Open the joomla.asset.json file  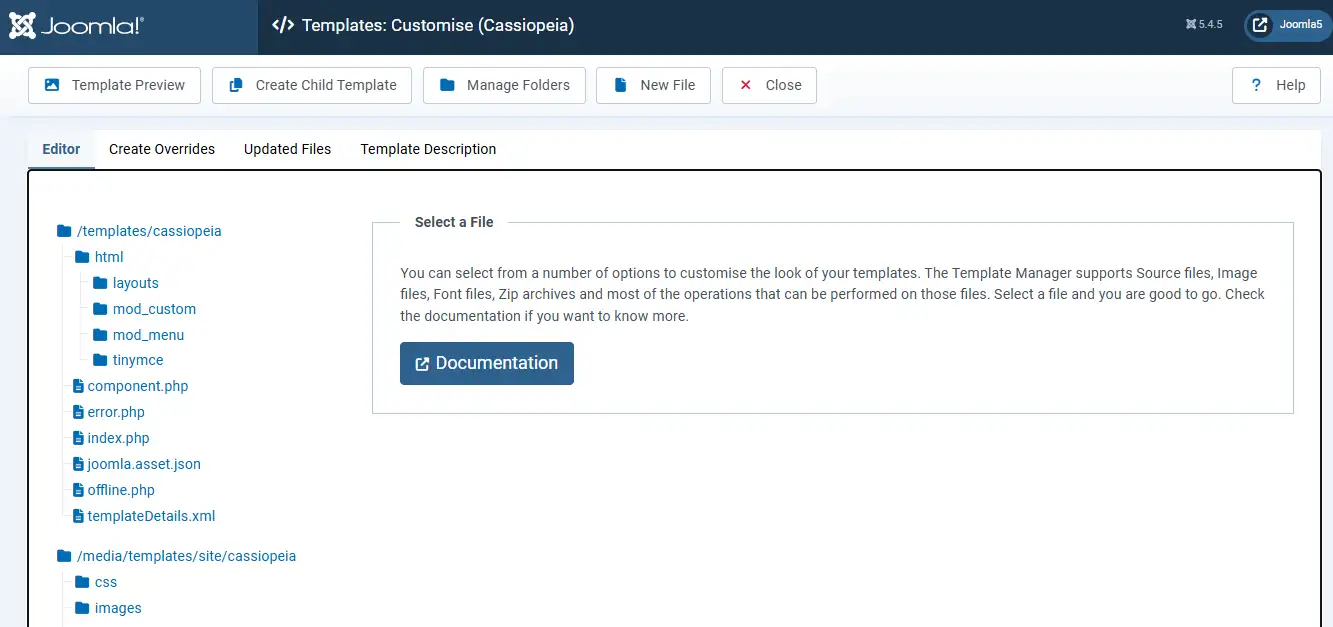coord(144,464)
